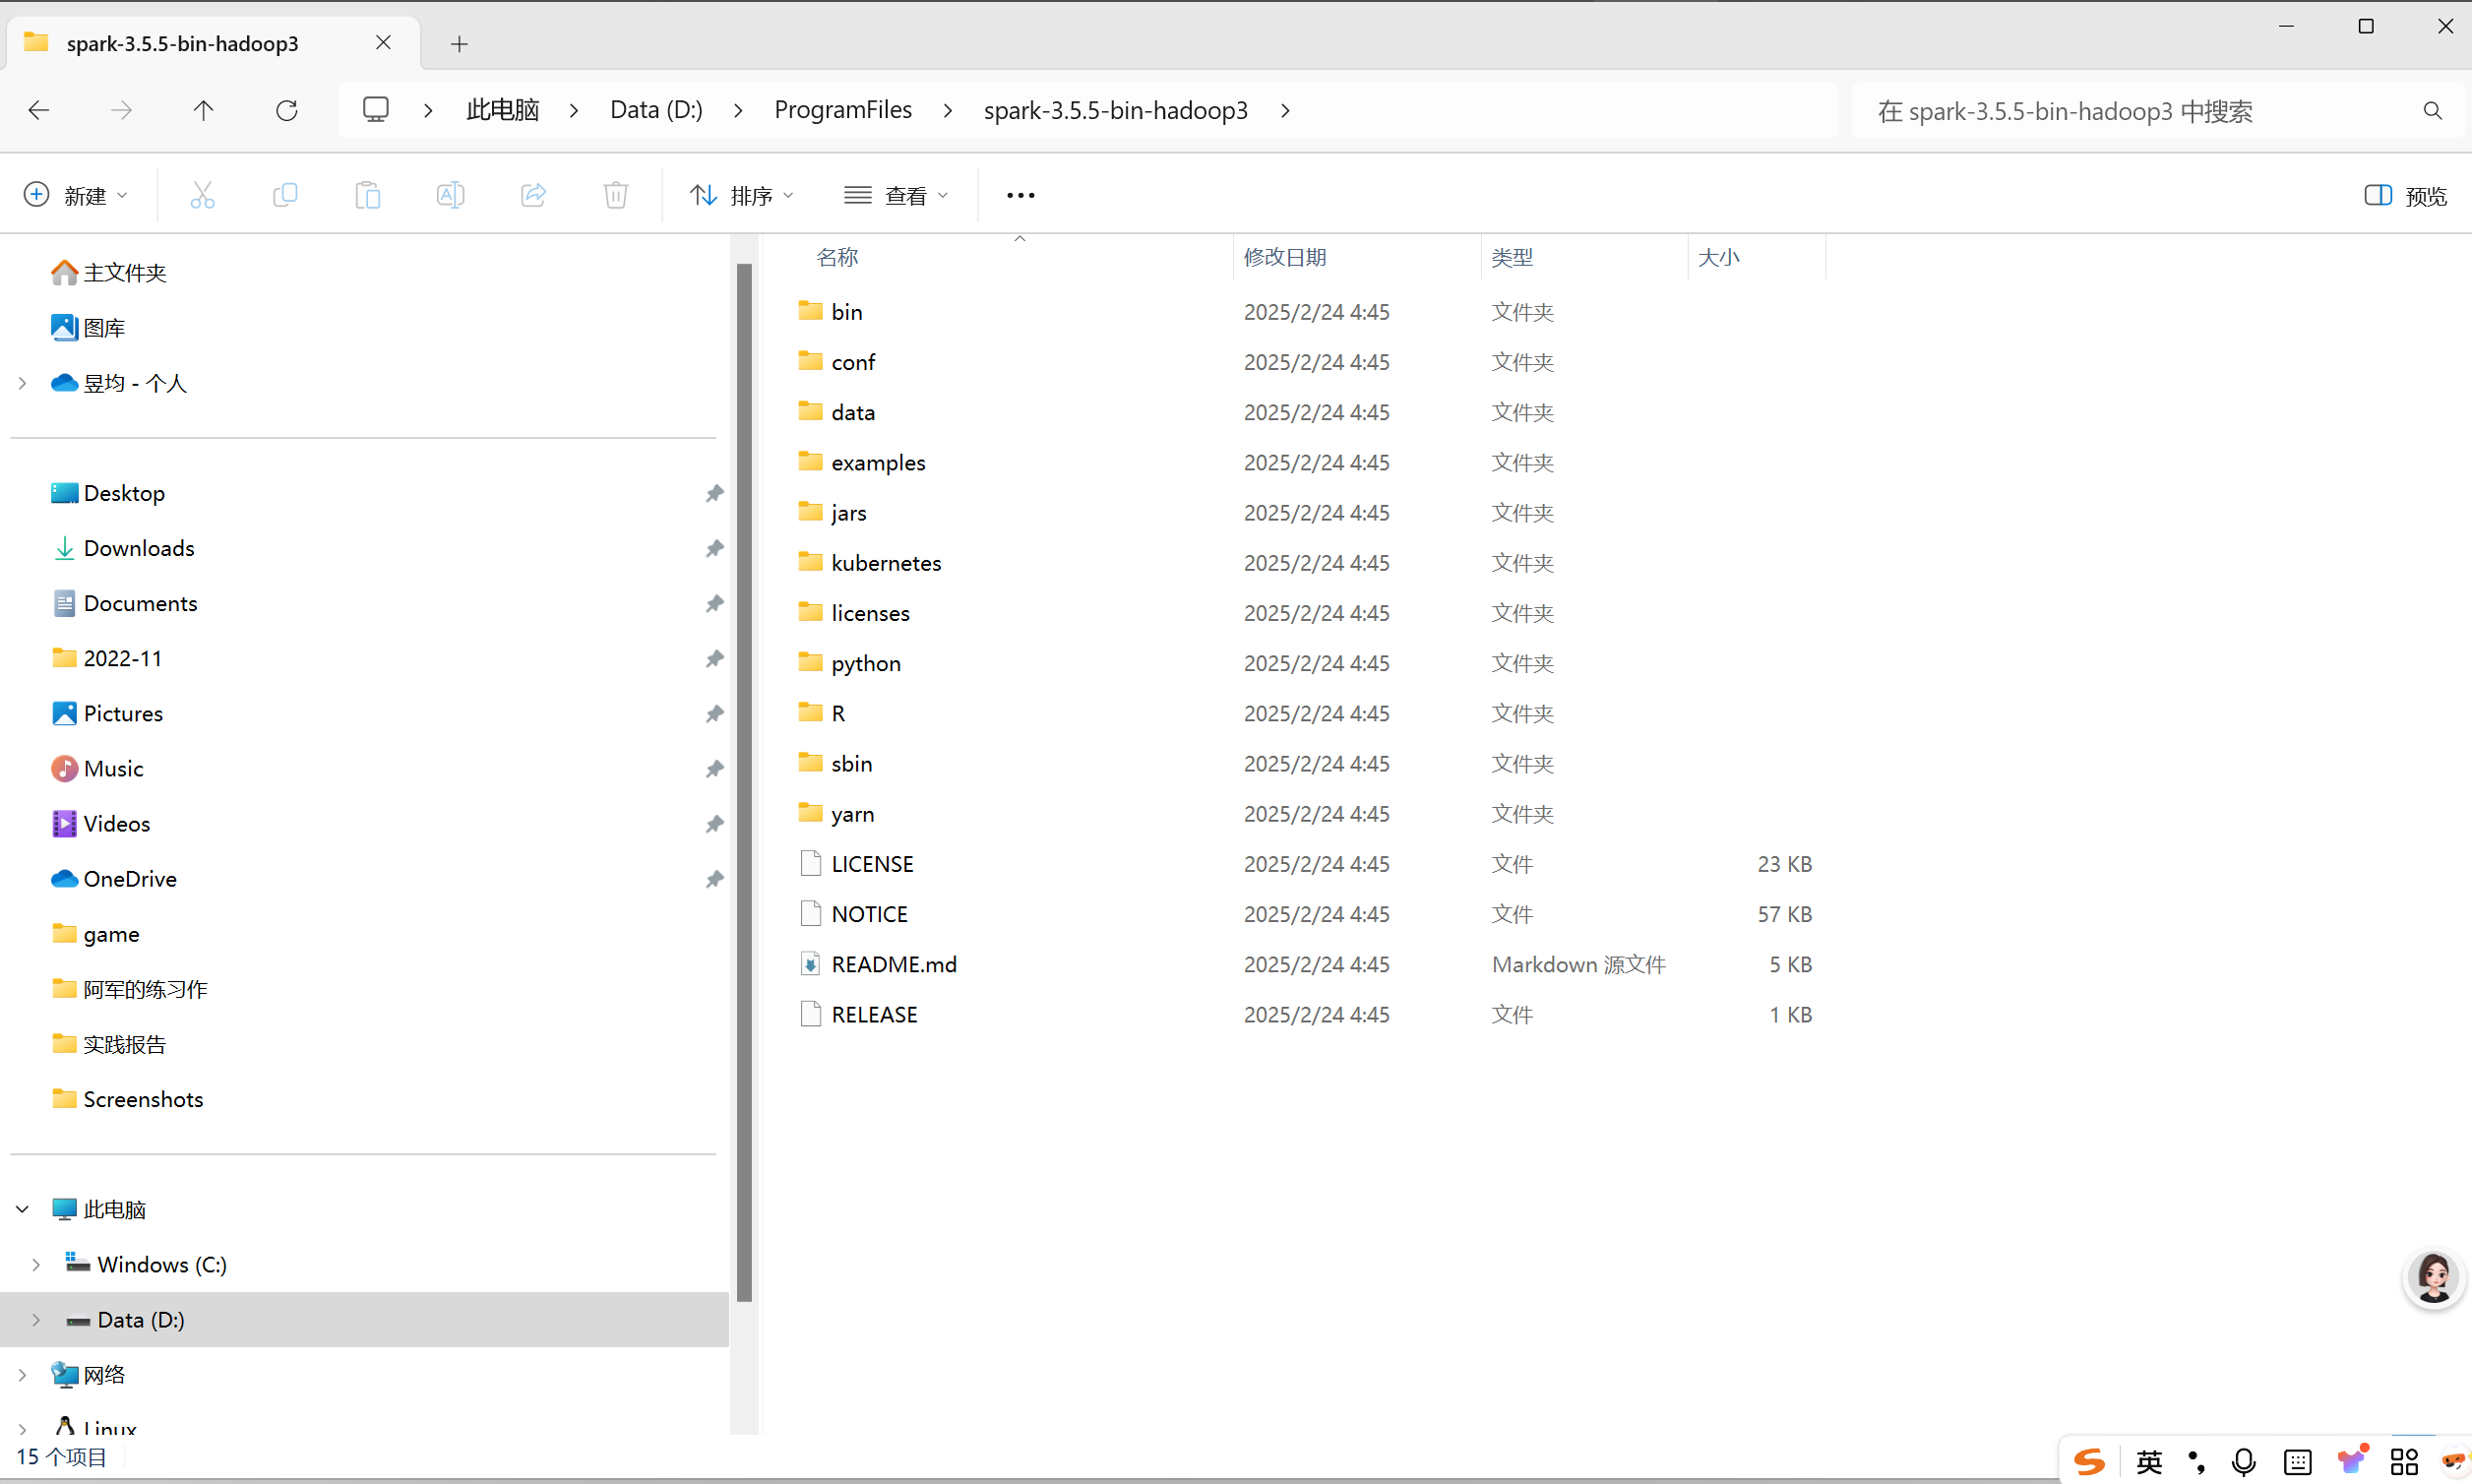The width and height of the screenshot is (2472, 1484).
Task: Click the Paste clipboard icon
Action: point(368,195)
